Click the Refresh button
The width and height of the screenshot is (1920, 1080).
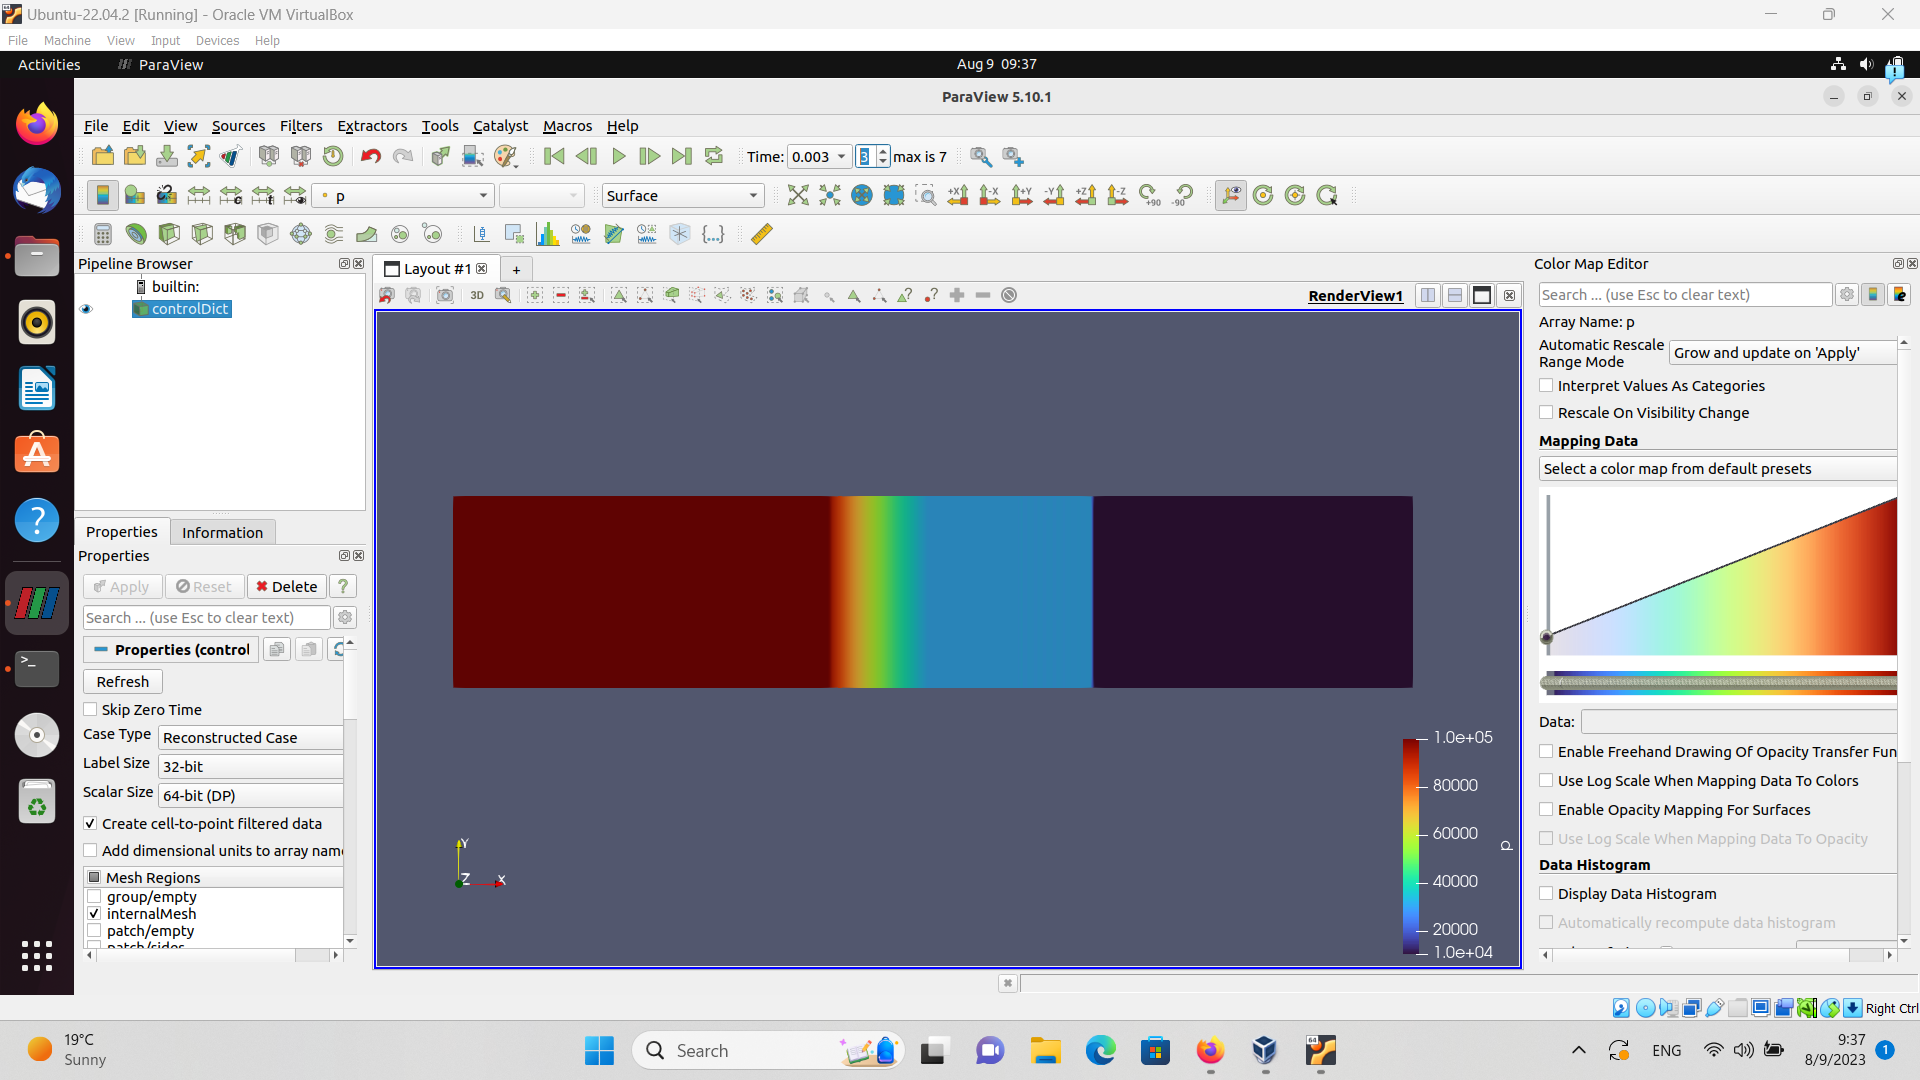tap(122, 682)
